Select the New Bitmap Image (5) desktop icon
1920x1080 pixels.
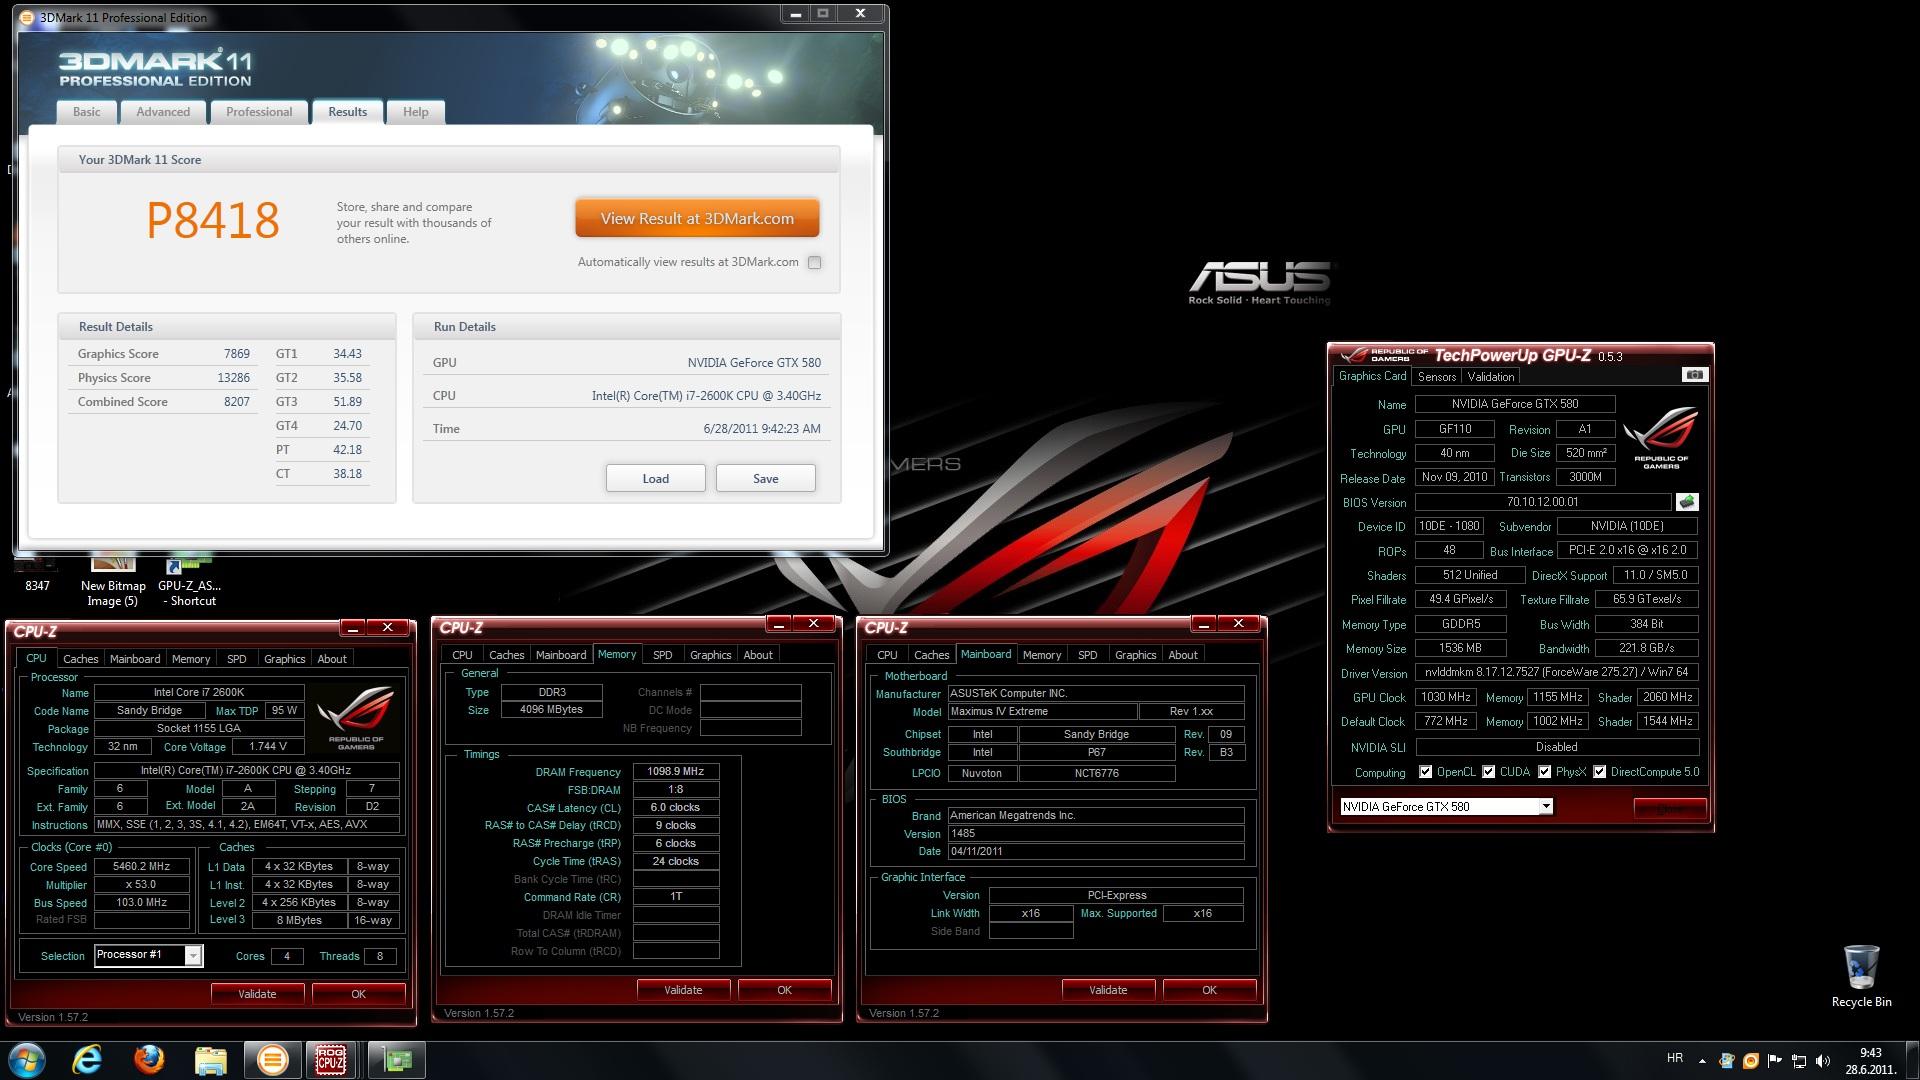pyautogui.click(x=113, y=580)
